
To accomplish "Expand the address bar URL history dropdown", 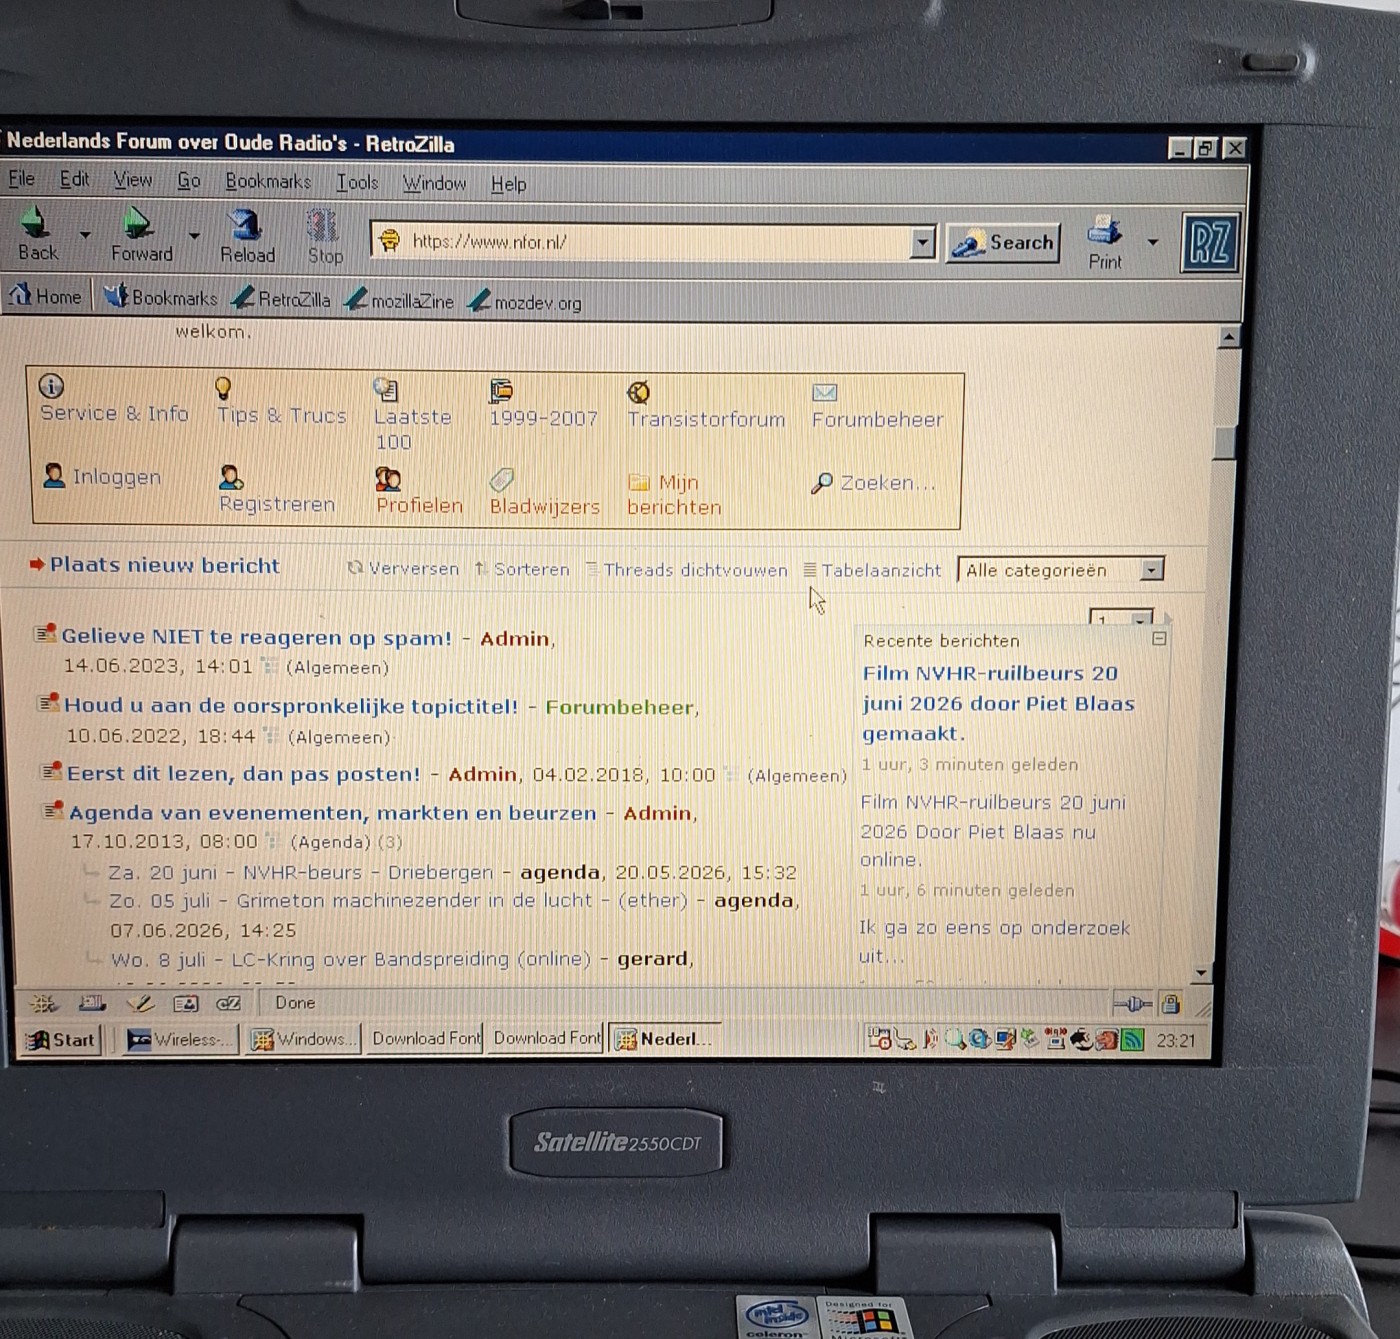I will (923, 242).
